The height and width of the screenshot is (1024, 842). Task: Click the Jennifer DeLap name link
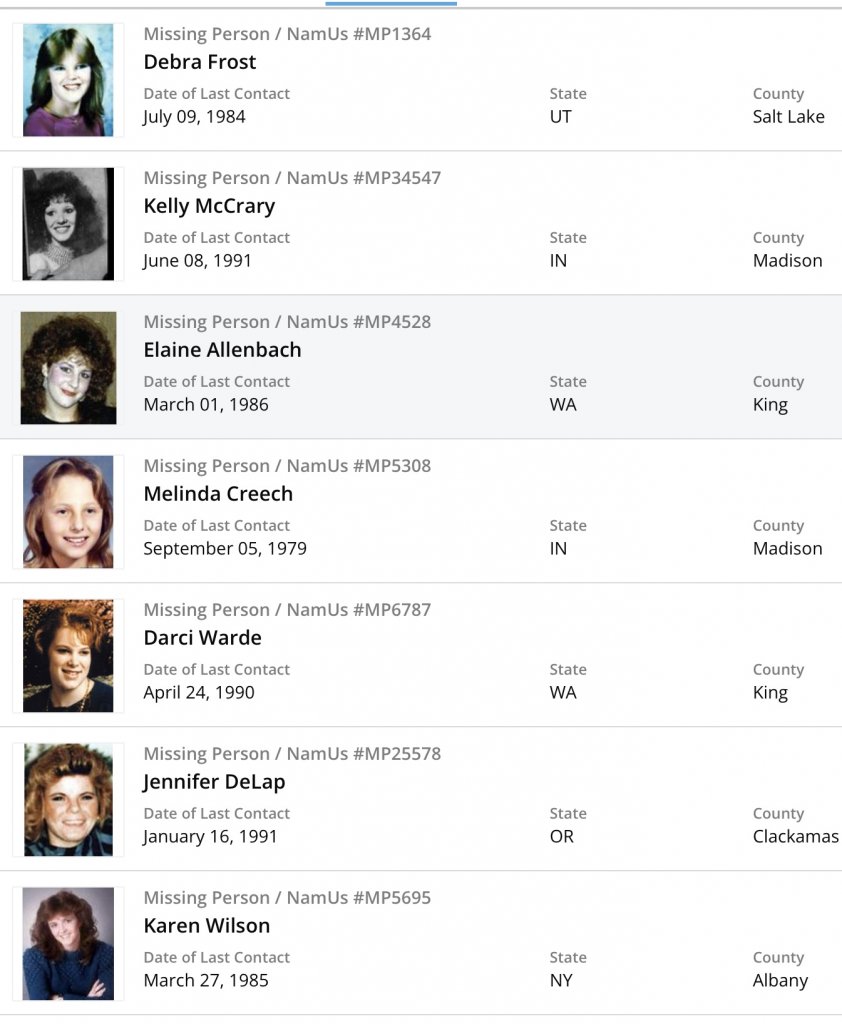(214, 782)
